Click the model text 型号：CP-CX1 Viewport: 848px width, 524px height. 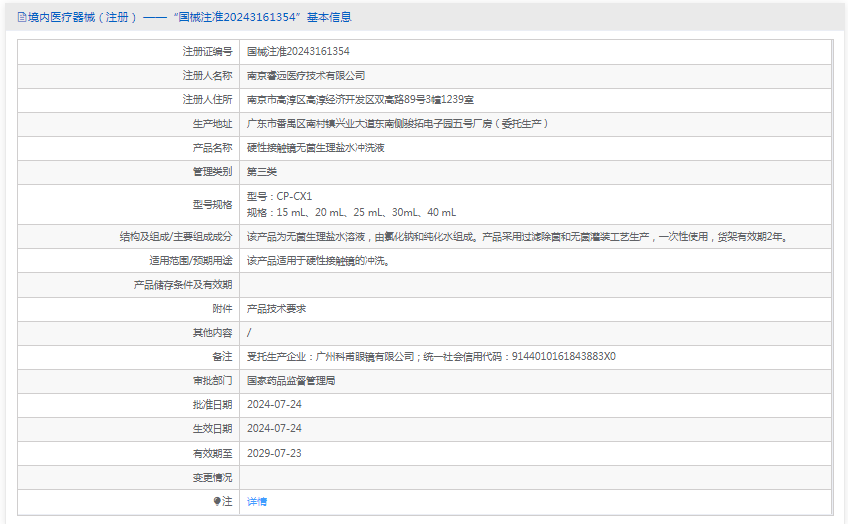(279, 196)
